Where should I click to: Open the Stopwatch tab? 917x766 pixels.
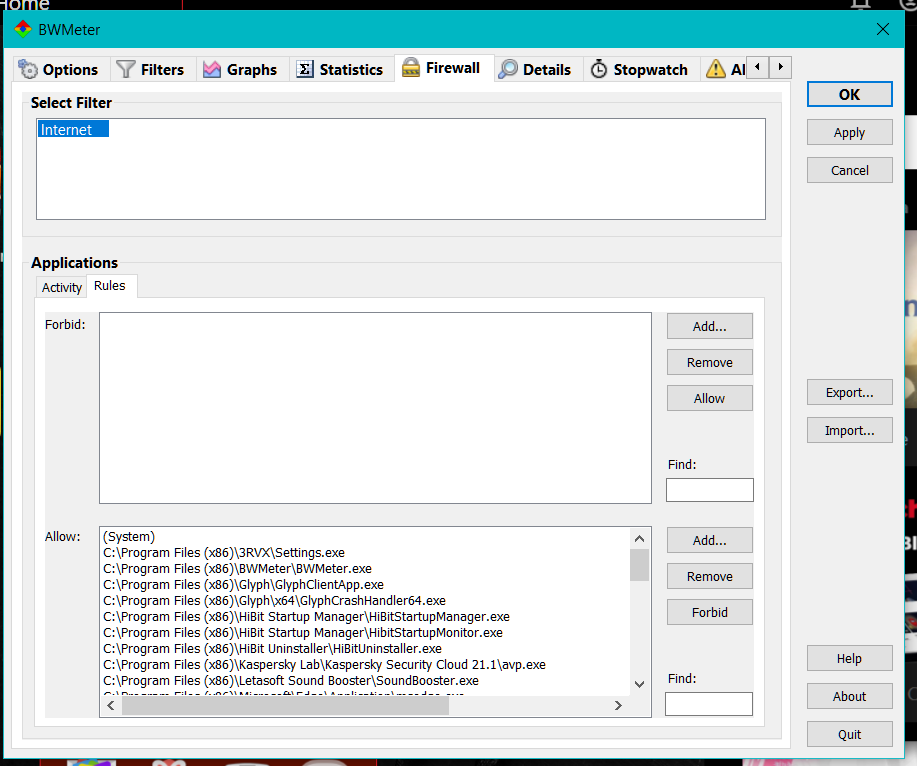click(x=642, y=69)
